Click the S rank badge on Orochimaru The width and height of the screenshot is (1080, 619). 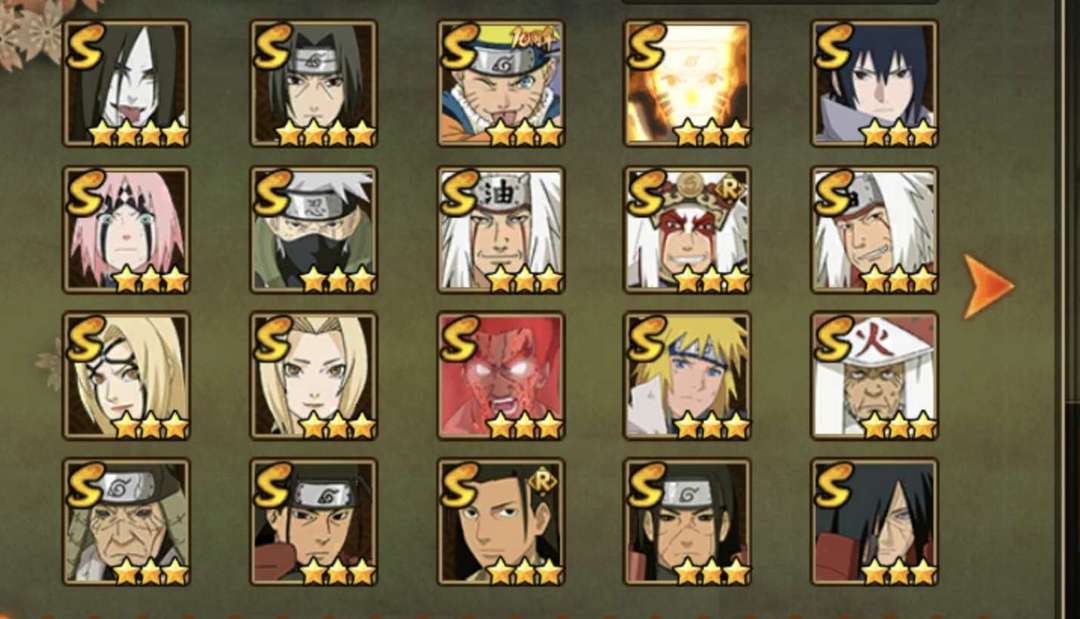[85, 45]
